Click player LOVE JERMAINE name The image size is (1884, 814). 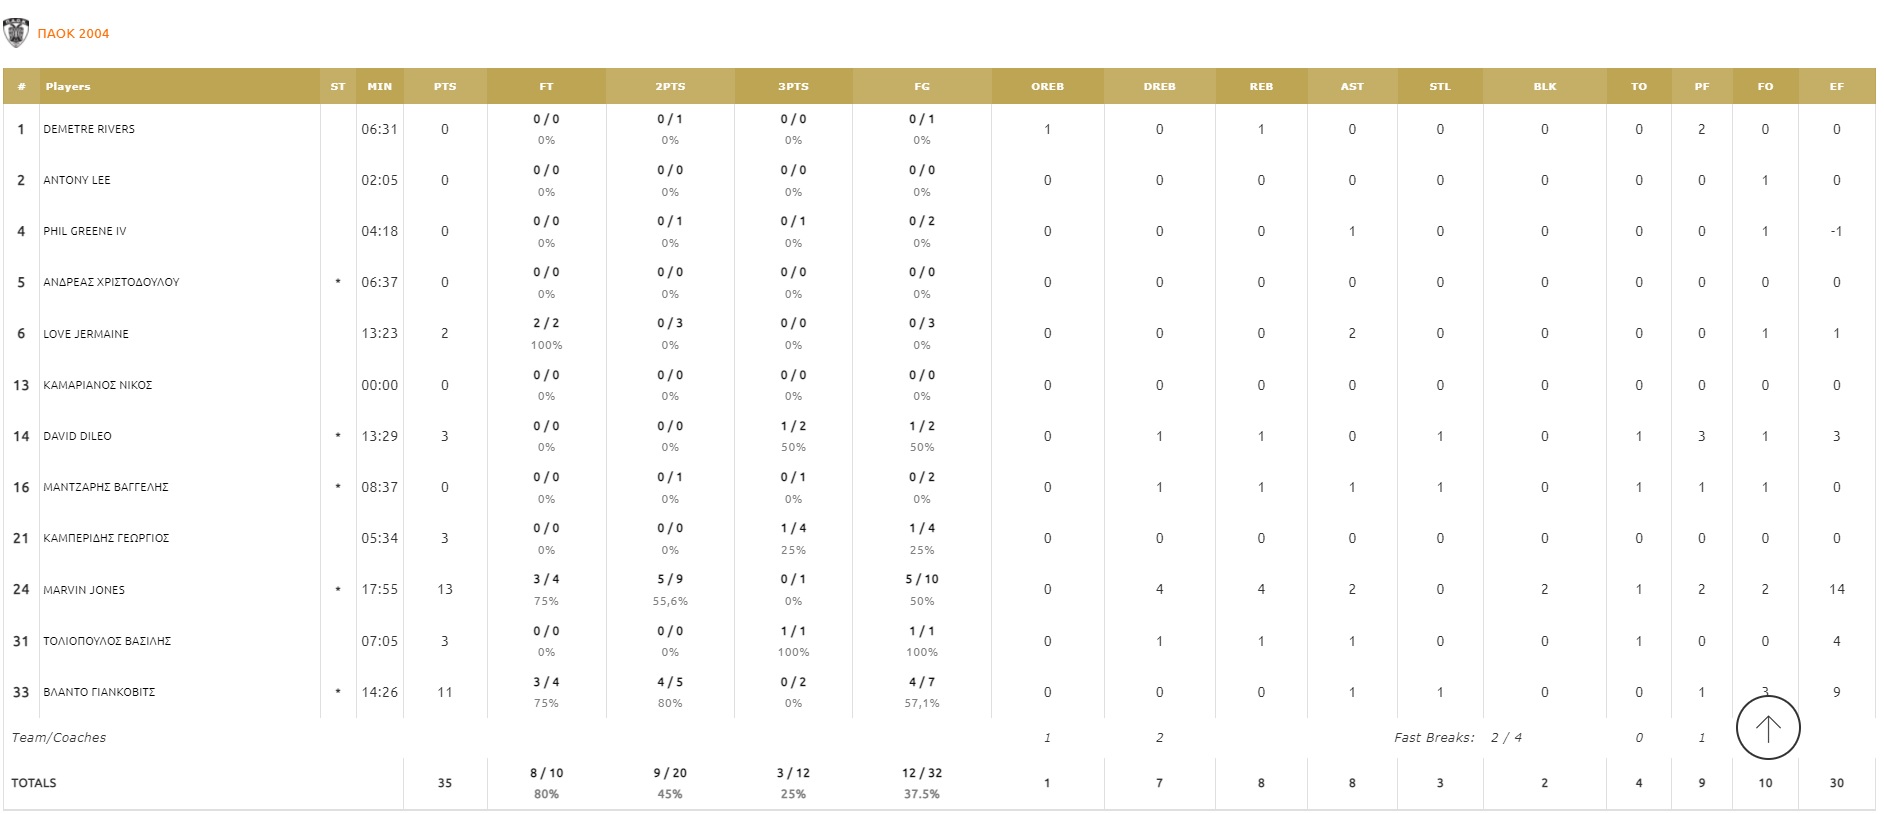pyautogui.click(x=86, y=334)
